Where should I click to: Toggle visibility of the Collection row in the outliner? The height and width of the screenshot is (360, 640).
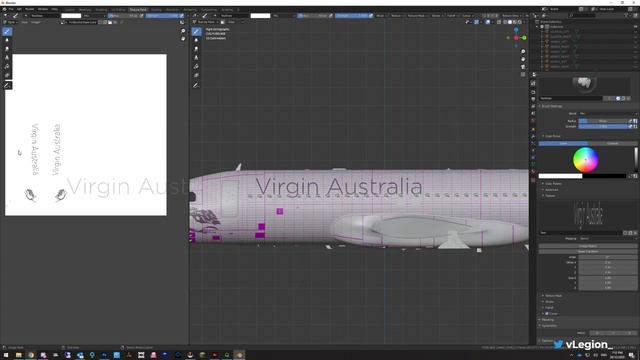tap(636, 27)
